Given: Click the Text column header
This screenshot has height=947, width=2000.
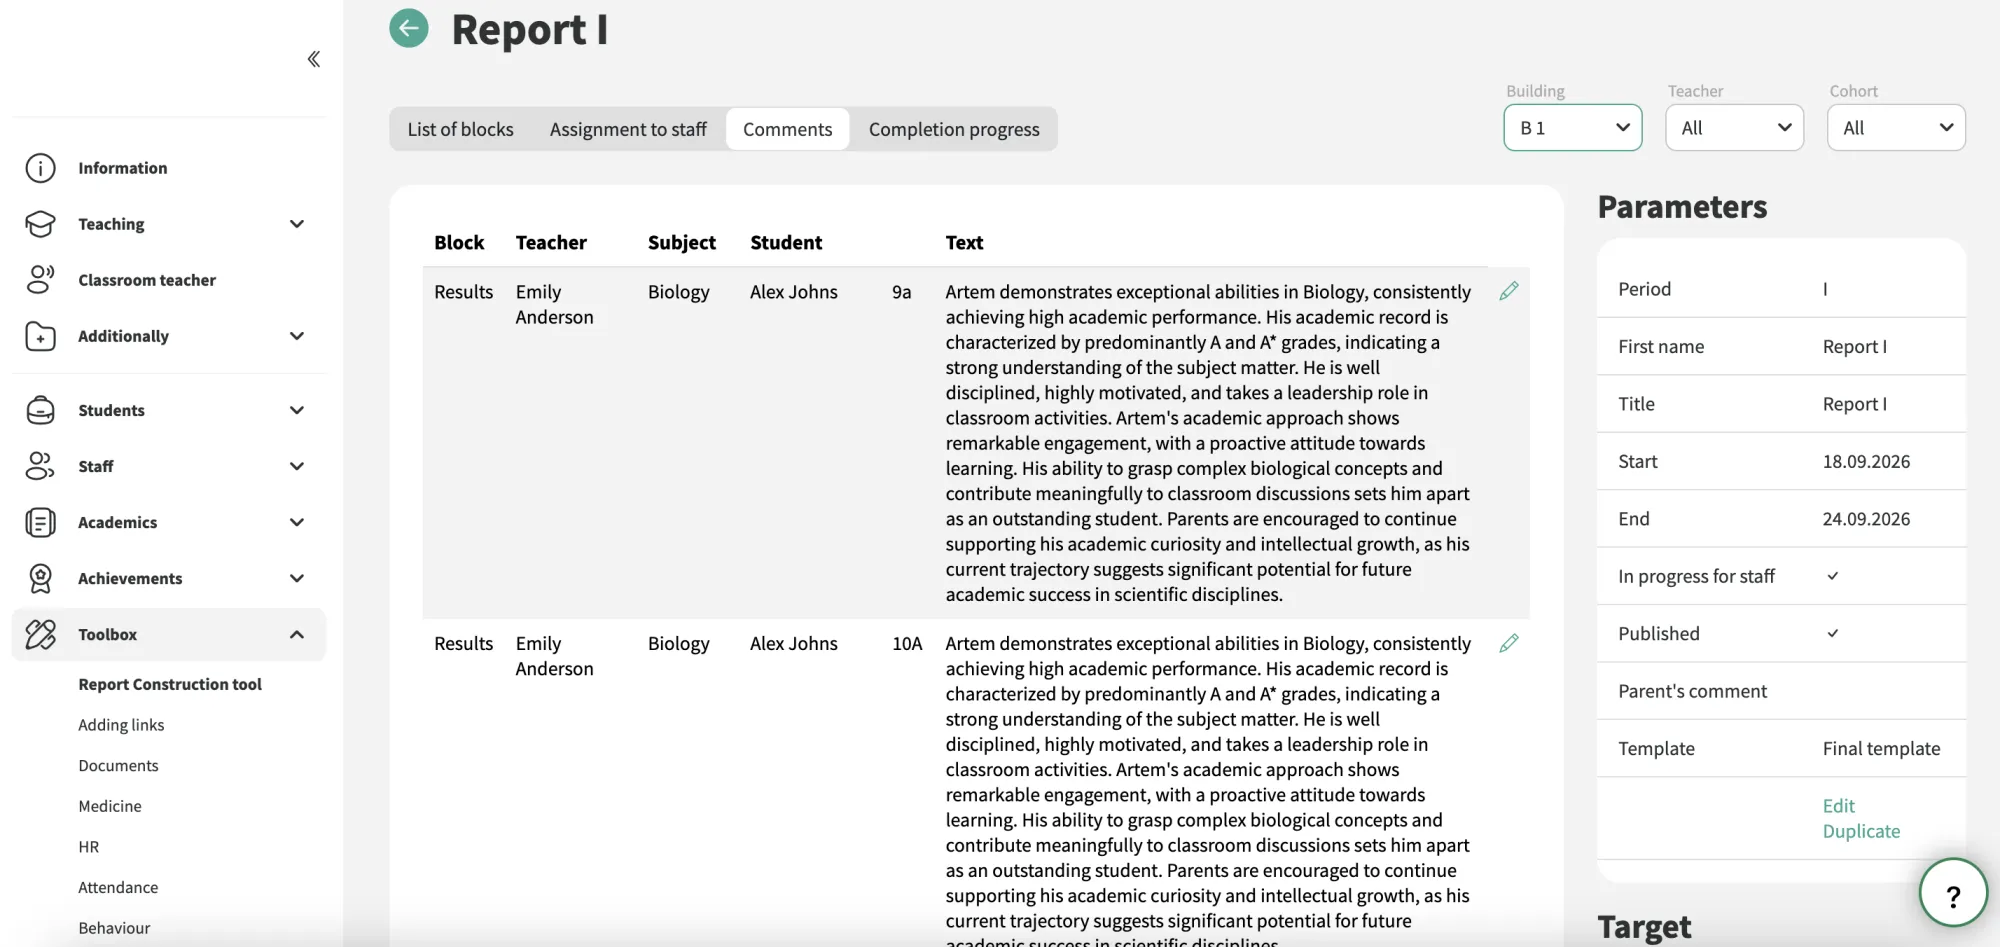Looking at the screenshot, I should coord(964,242).
